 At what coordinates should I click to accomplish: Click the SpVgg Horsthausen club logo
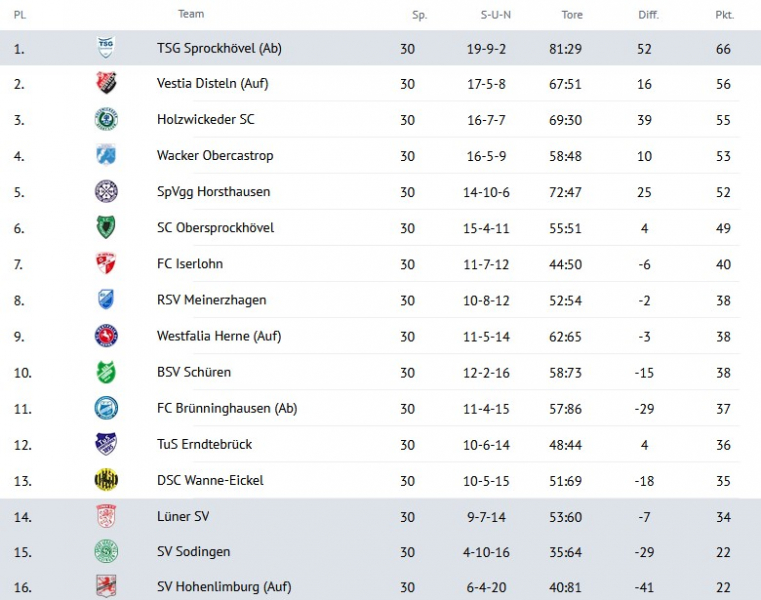tap(106, 192)
